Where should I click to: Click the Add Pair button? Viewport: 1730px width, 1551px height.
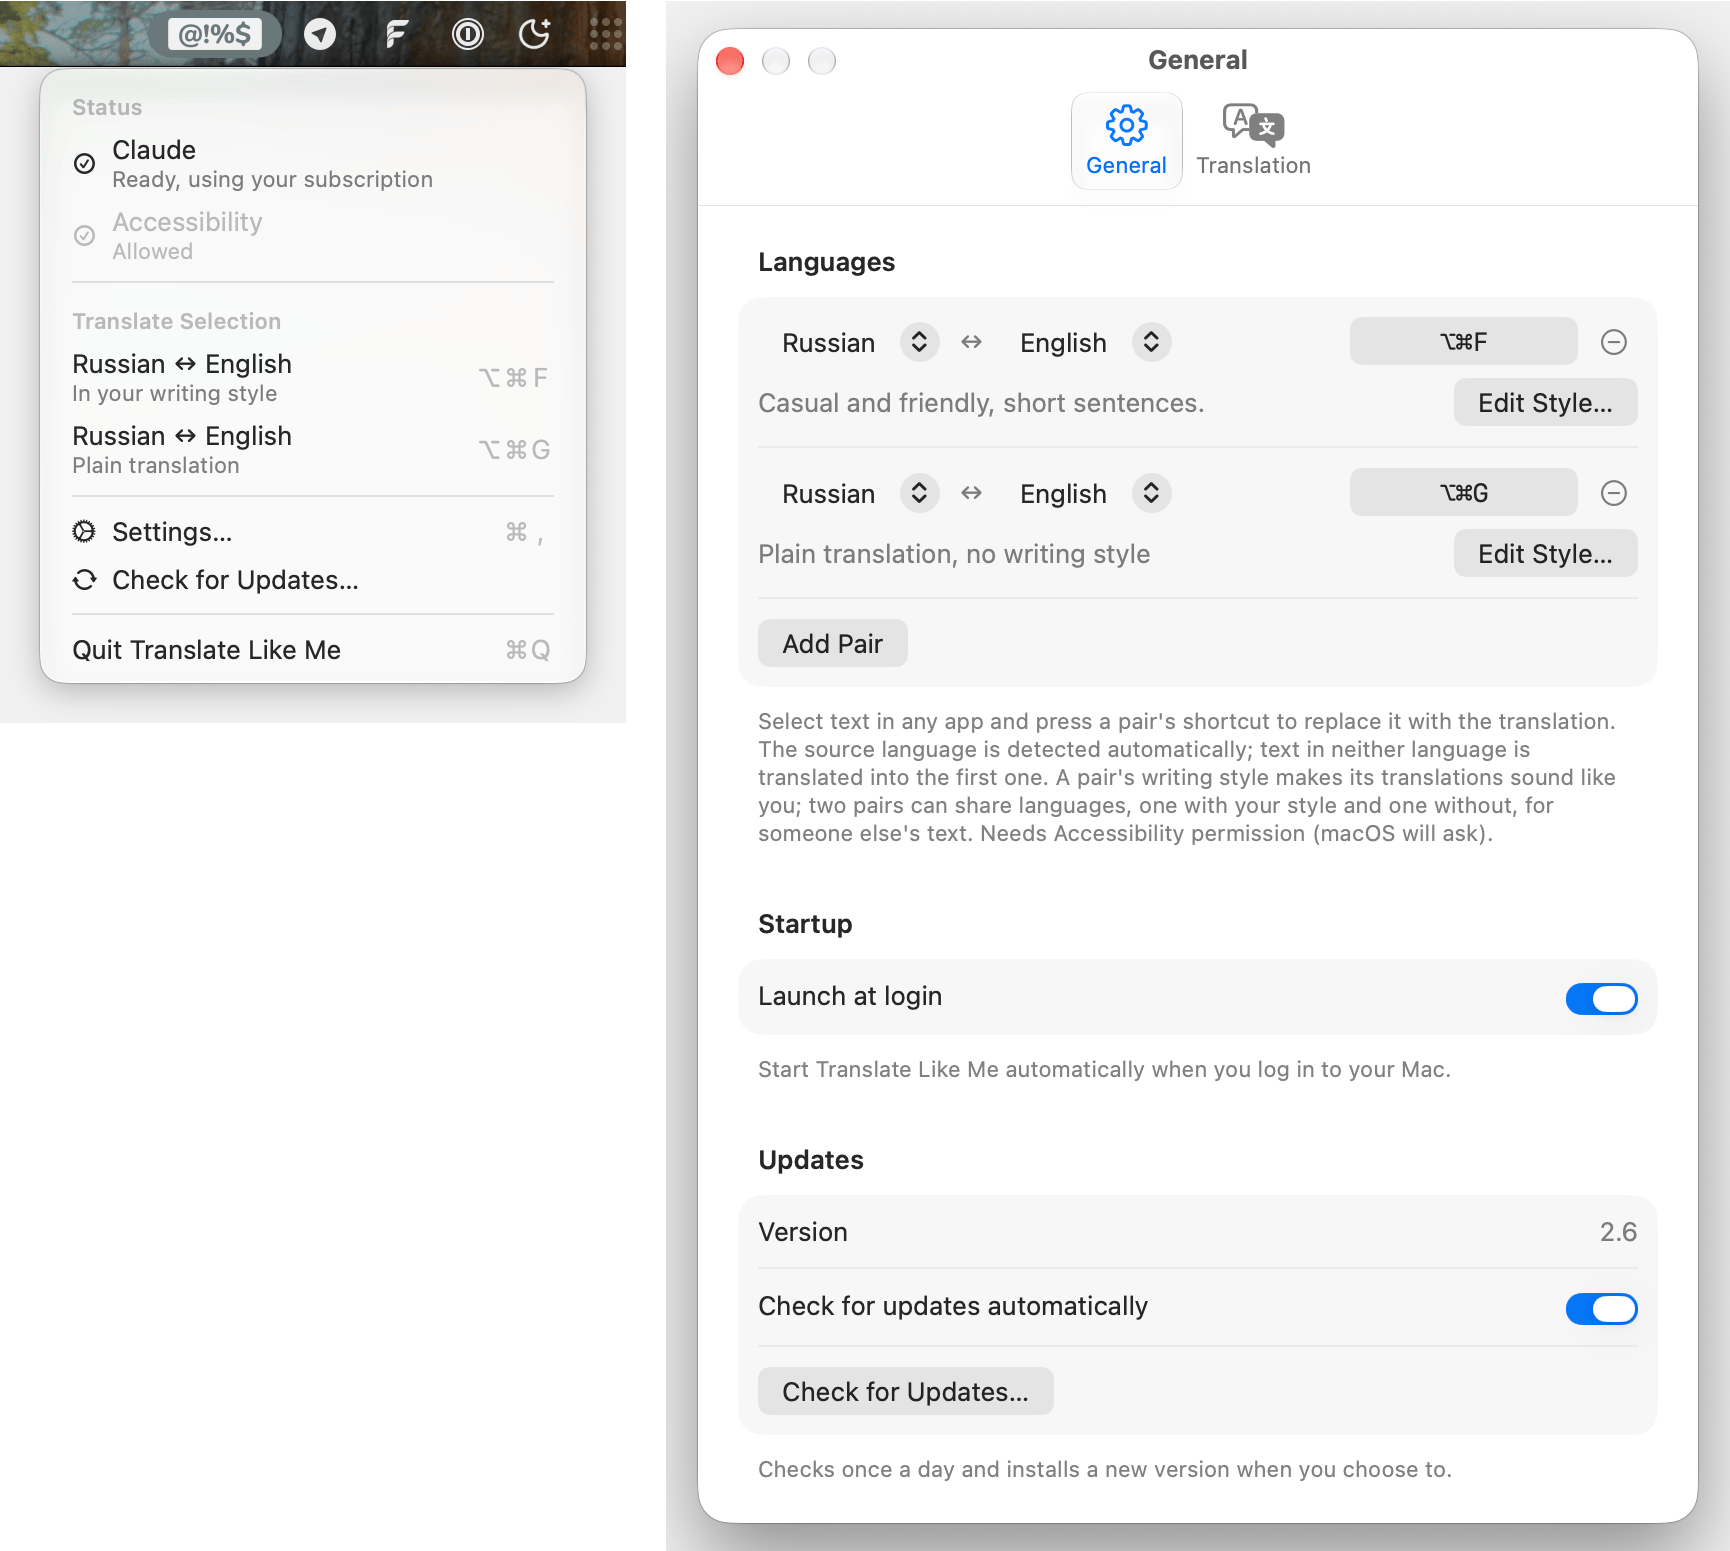point(832,643)
